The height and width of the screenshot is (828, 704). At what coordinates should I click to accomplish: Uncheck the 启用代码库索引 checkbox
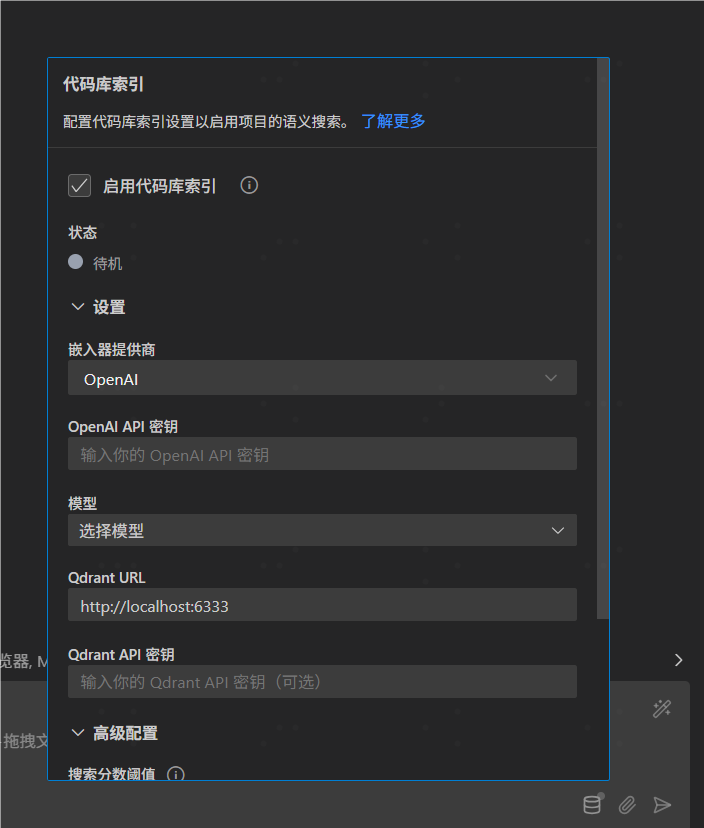pos(80,186)
